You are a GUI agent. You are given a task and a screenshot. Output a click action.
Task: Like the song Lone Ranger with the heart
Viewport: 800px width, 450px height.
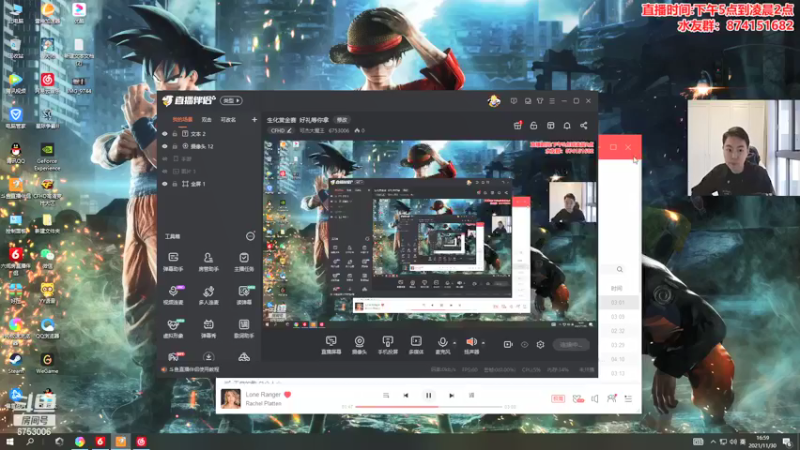click(287, 394)
